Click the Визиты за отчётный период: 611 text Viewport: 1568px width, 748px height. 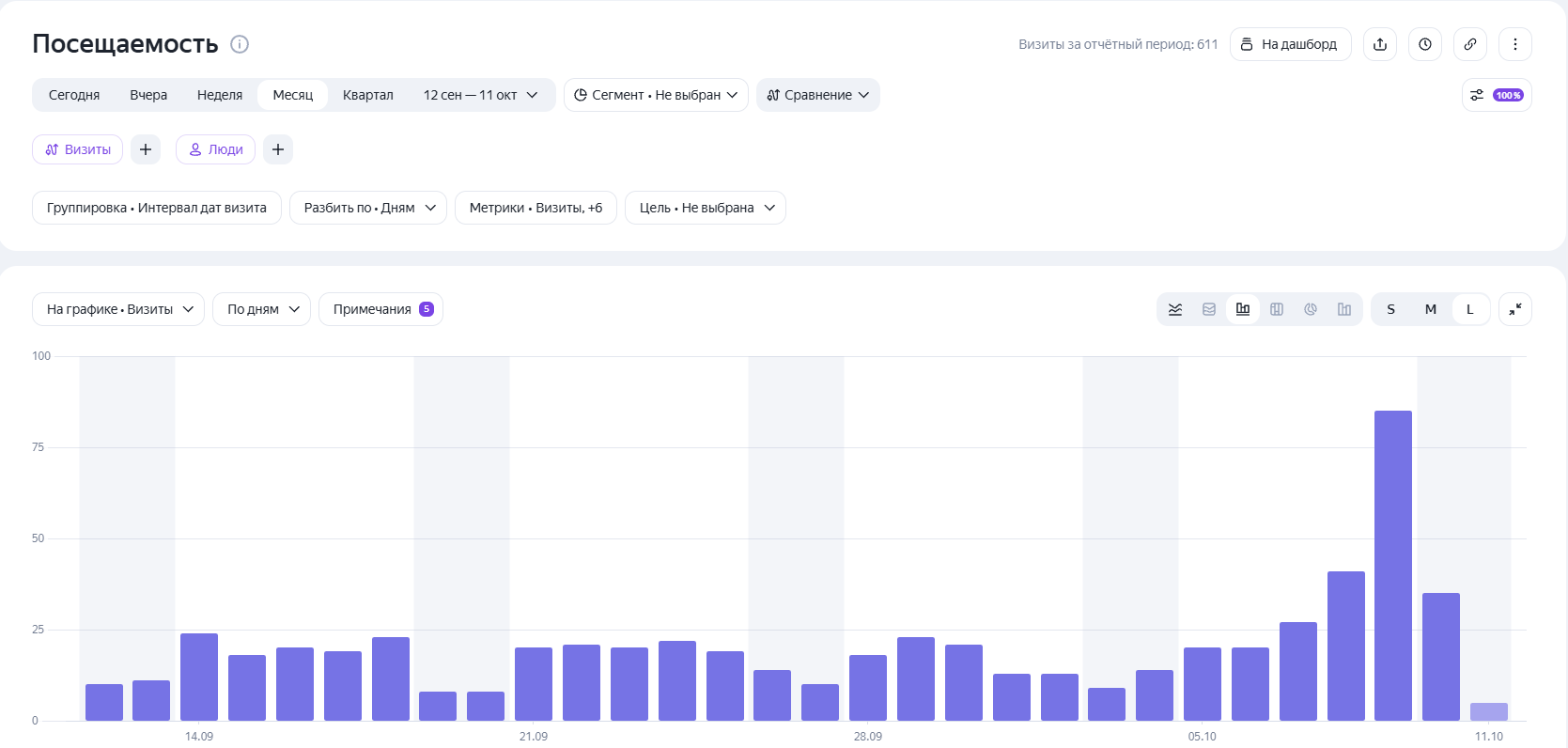click(x=1118, y=44)
